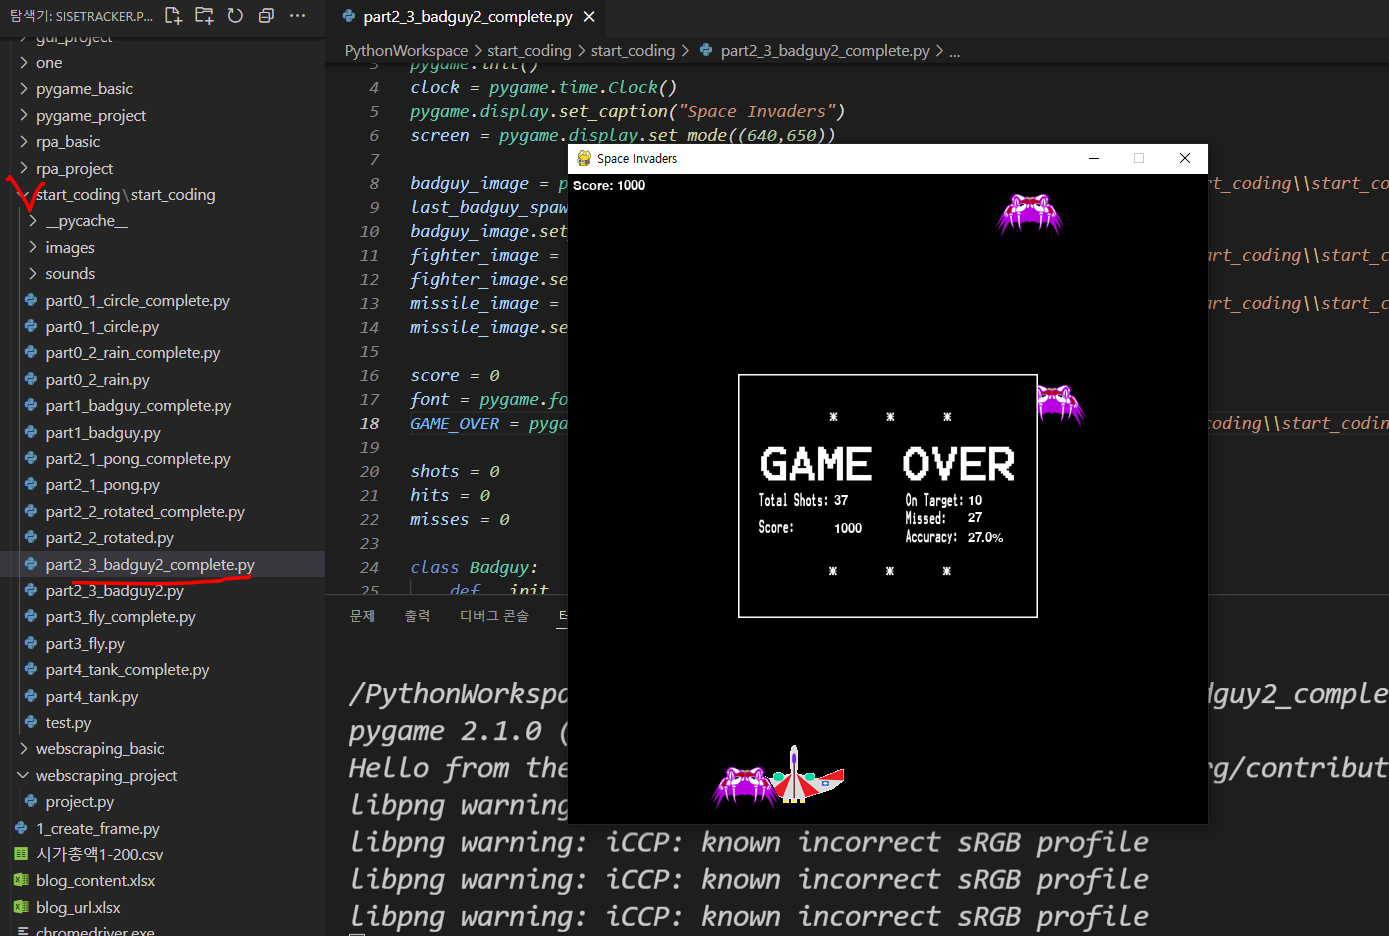Open part2_3_badguy2.py file

[114, 590]
